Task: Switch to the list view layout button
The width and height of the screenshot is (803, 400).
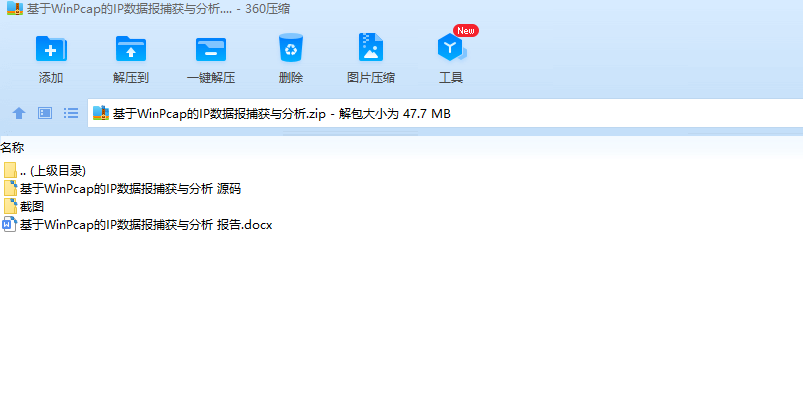Action: point(71,113)
